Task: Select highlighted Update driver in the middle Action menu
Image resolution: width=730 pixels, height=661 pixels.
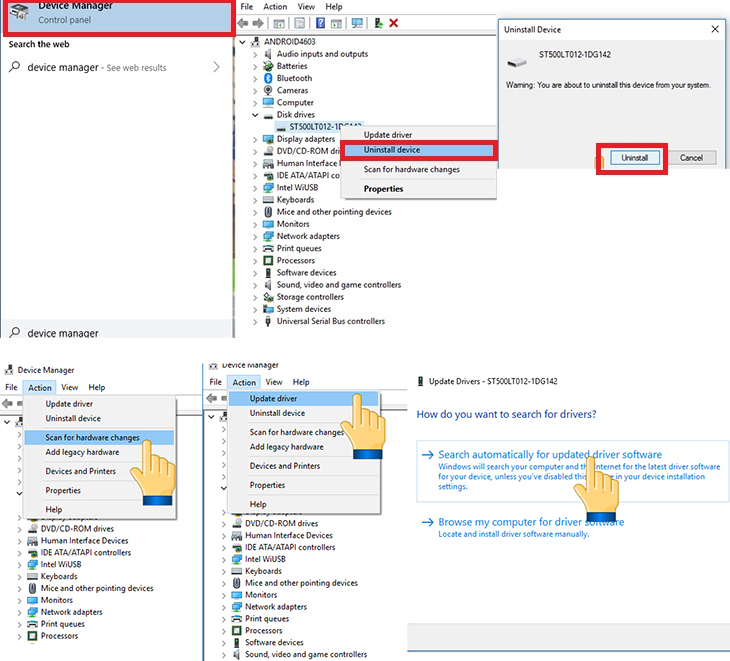Action: click(303, 398)
